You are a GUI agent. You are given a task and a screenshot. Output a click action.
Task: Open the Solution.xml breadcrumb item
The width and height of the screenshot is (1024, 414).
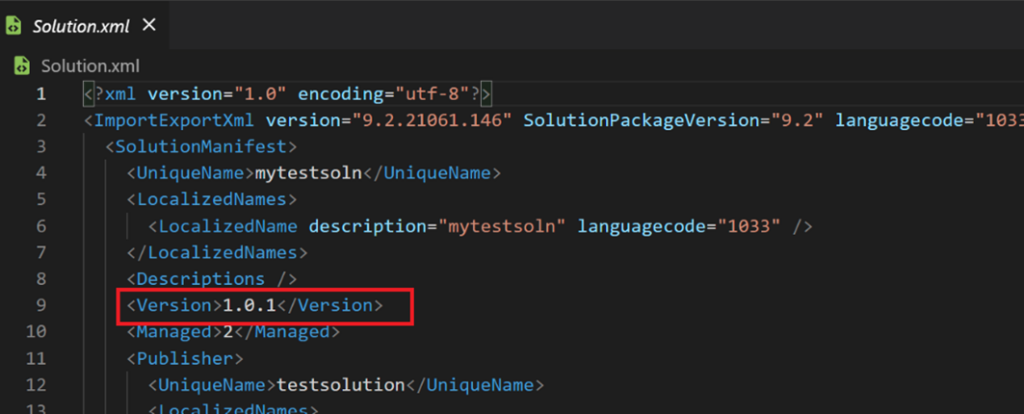pyautogui.click(x=89, y=66)
